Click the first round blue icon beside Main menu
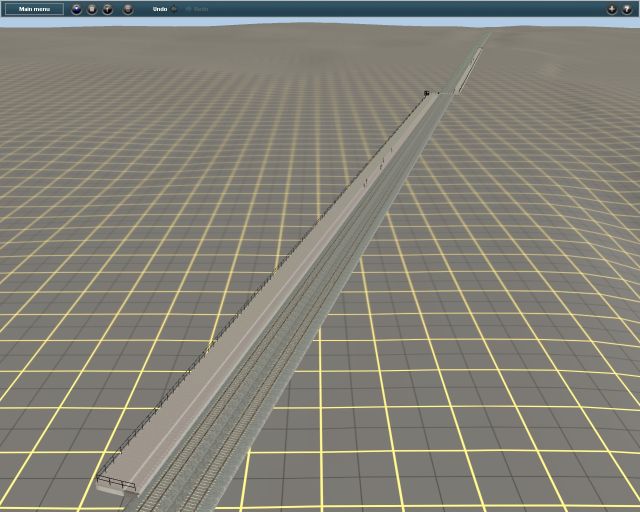Viewport: 640px width, 512px height. pyautogui.click(x=76, y=9)
